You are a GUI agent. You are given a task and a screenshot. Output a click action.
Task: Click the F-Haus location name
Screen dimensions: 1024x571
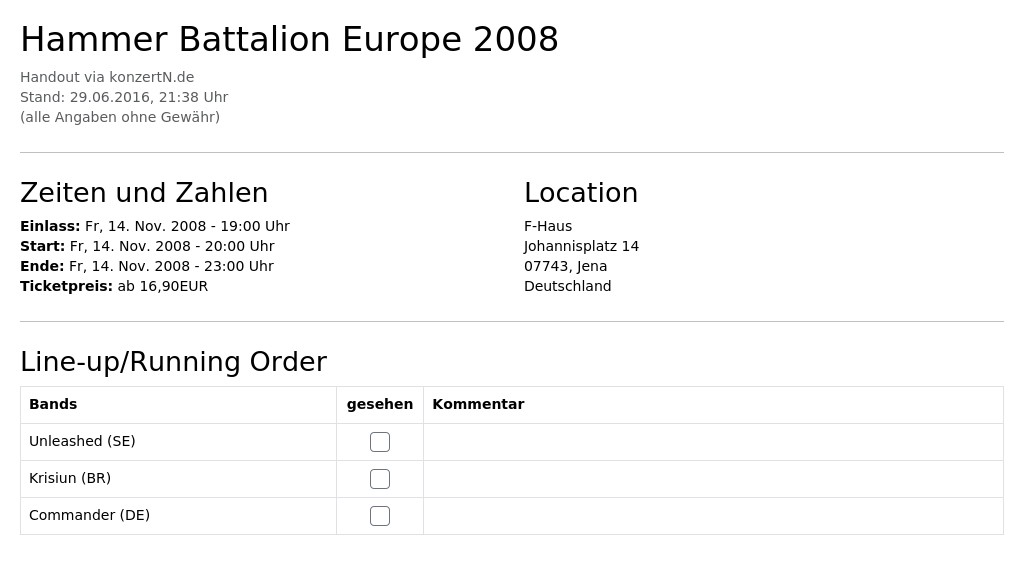point(548,226)
